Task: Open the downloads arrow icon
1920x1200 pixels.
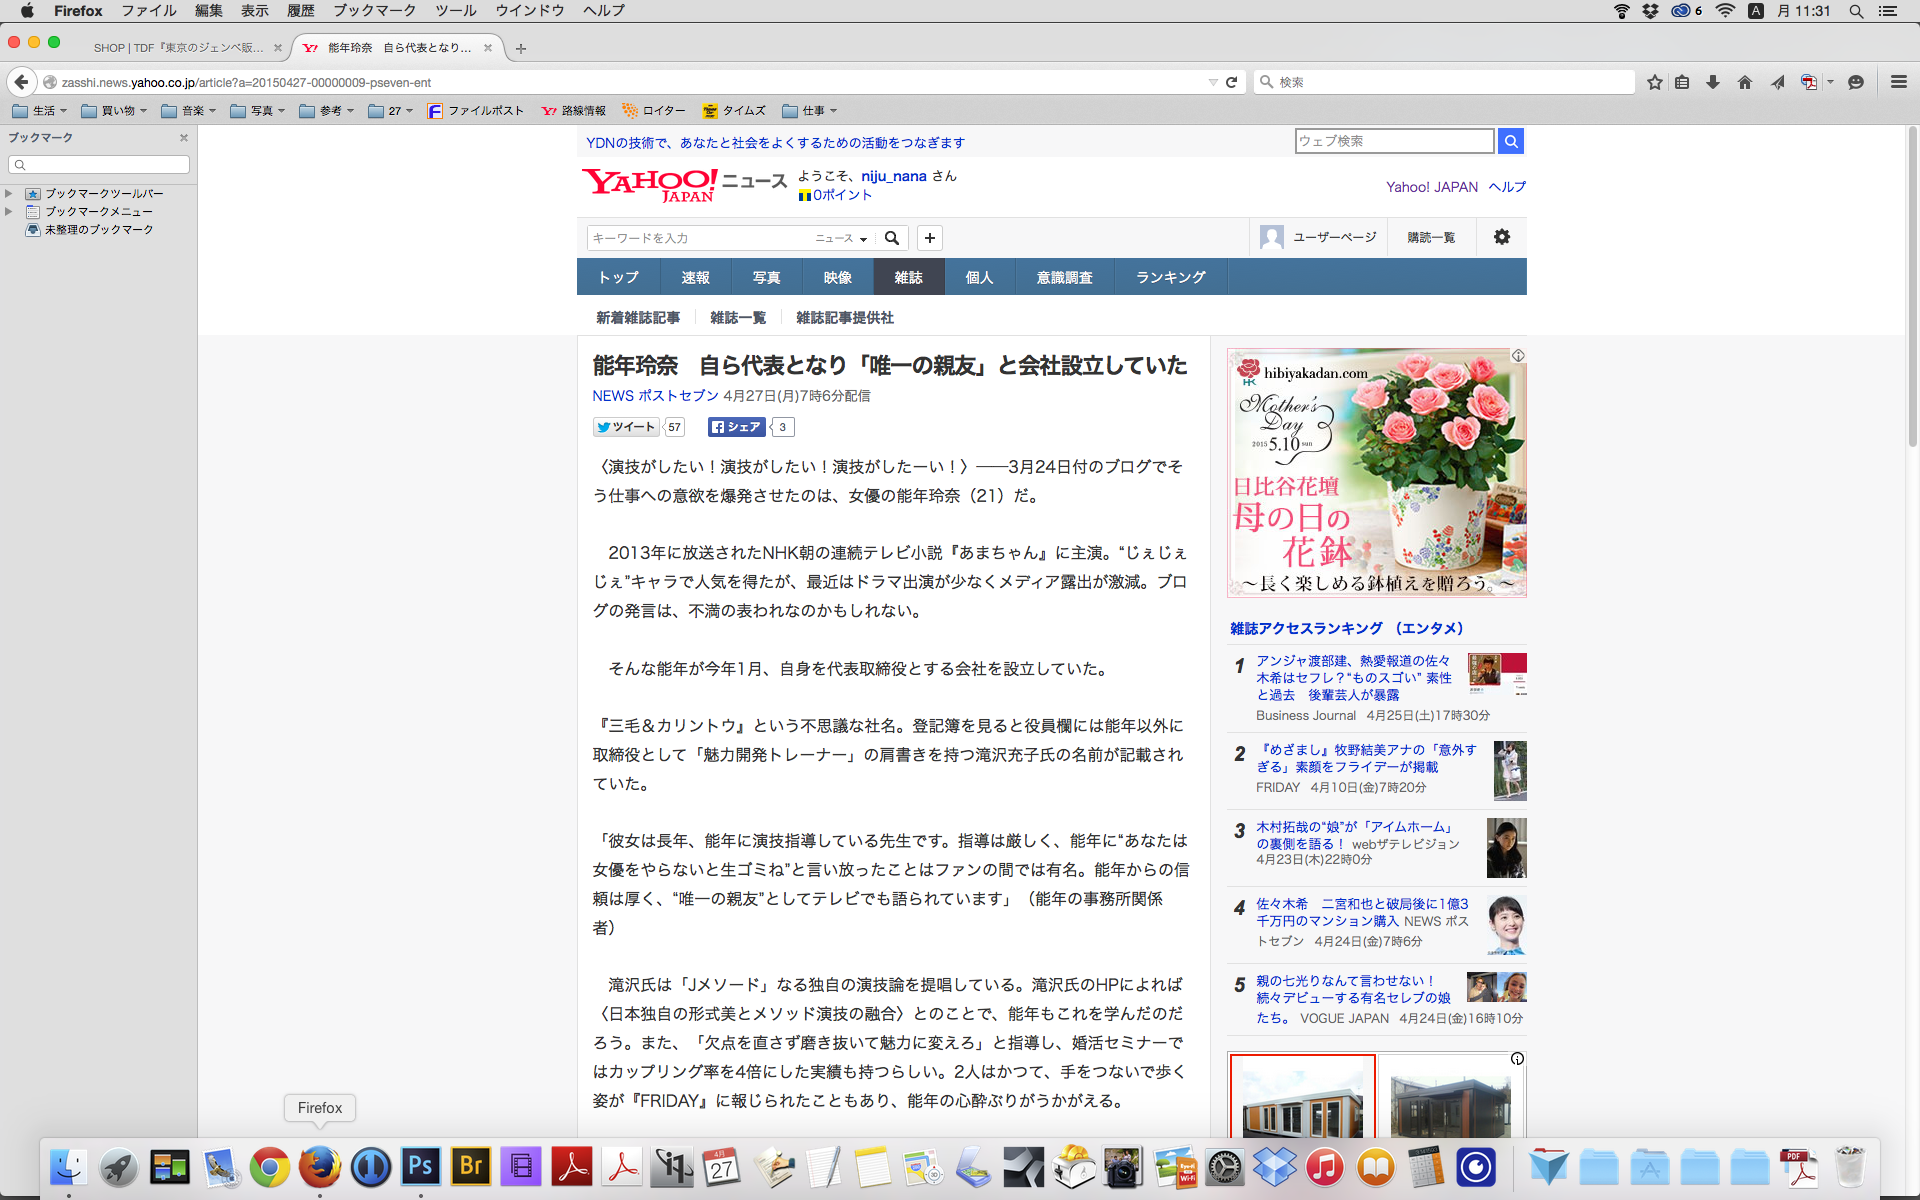Action: (x=1713, y=82)
